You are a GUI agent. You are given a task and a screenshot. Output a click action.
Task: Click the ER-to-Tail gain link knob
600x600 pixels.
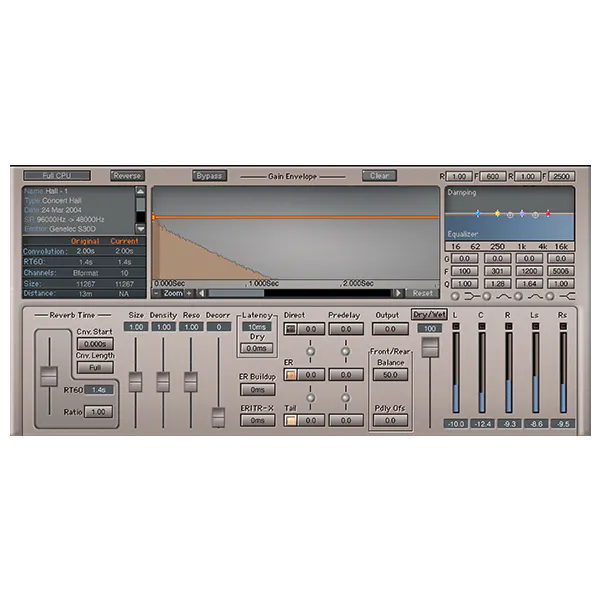(311, 398)
